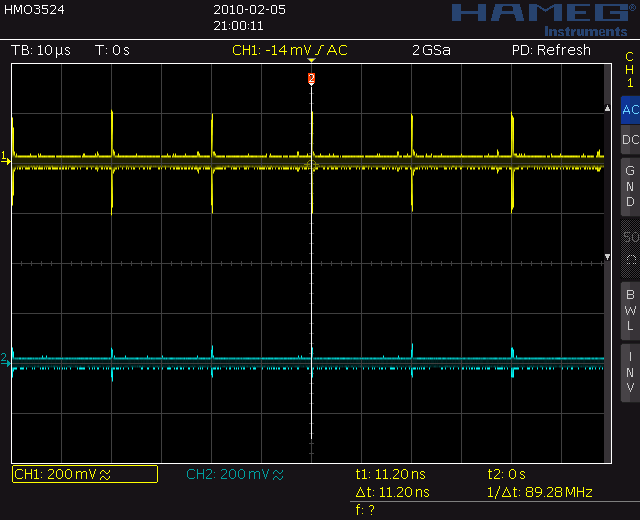Click the channel 1 ground level indicator

tap(5, 158)
